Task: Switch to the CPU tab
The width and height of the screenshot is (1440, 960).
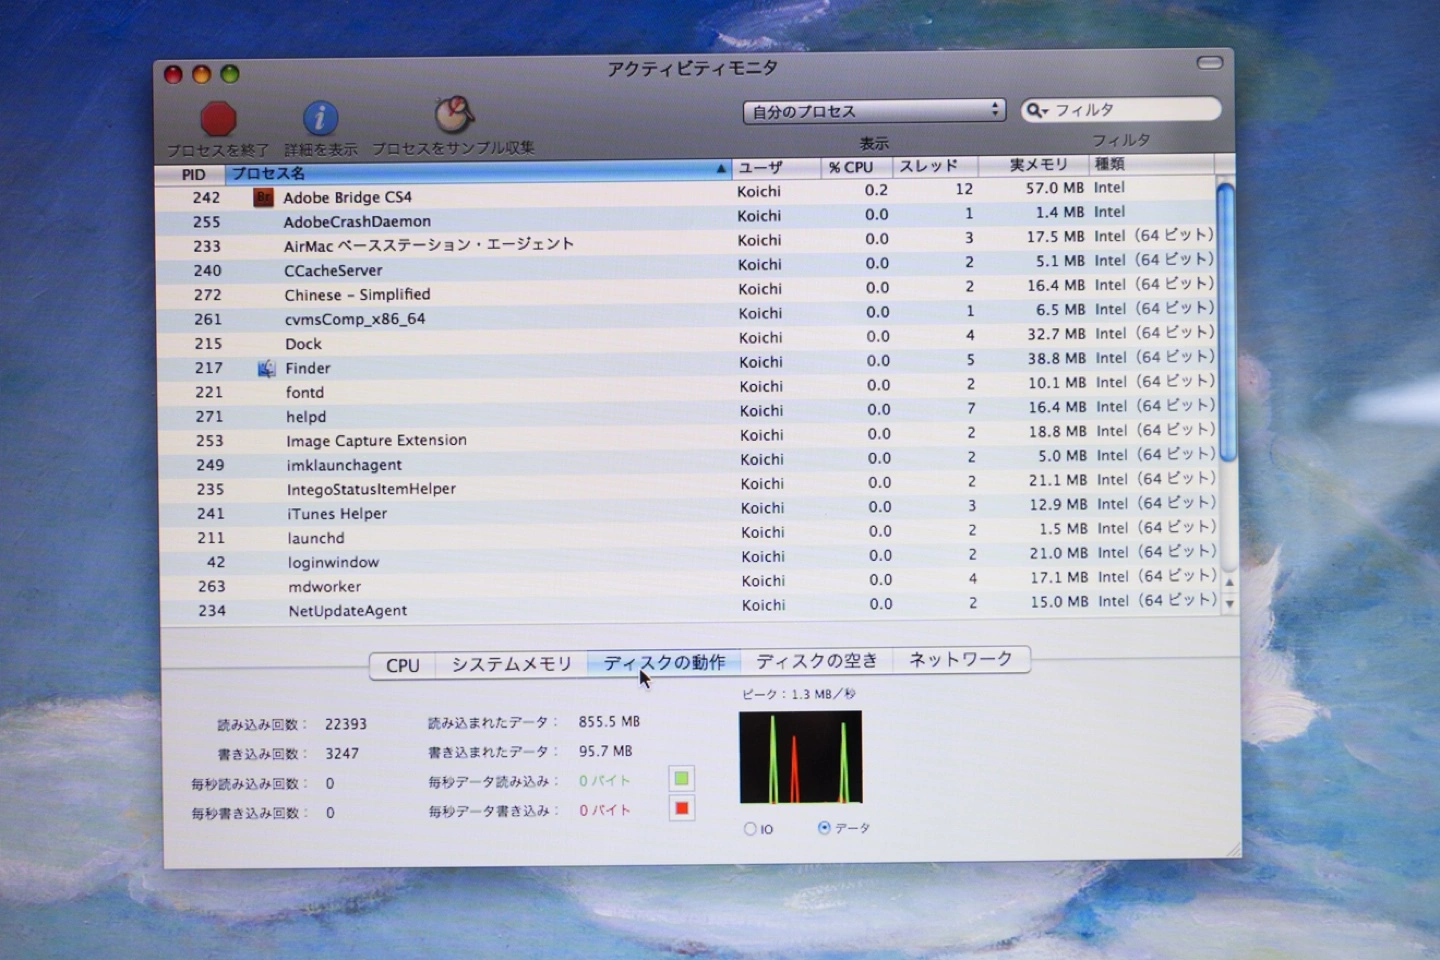Action: 403,665
